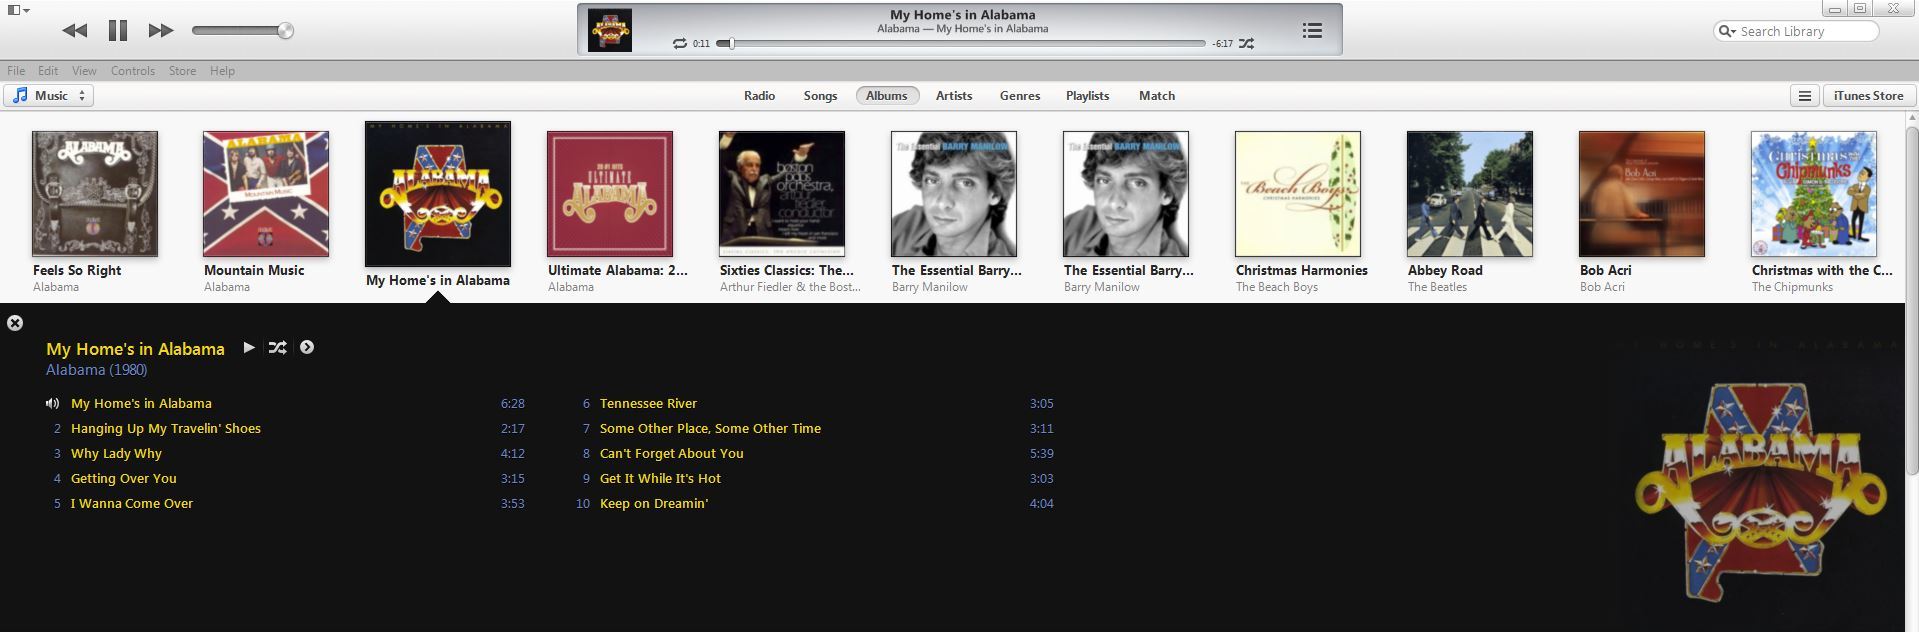This screenshot has height=632, width=1919.
Task: Click the Alabama (1980) artist link
Action: pos(96,370)
